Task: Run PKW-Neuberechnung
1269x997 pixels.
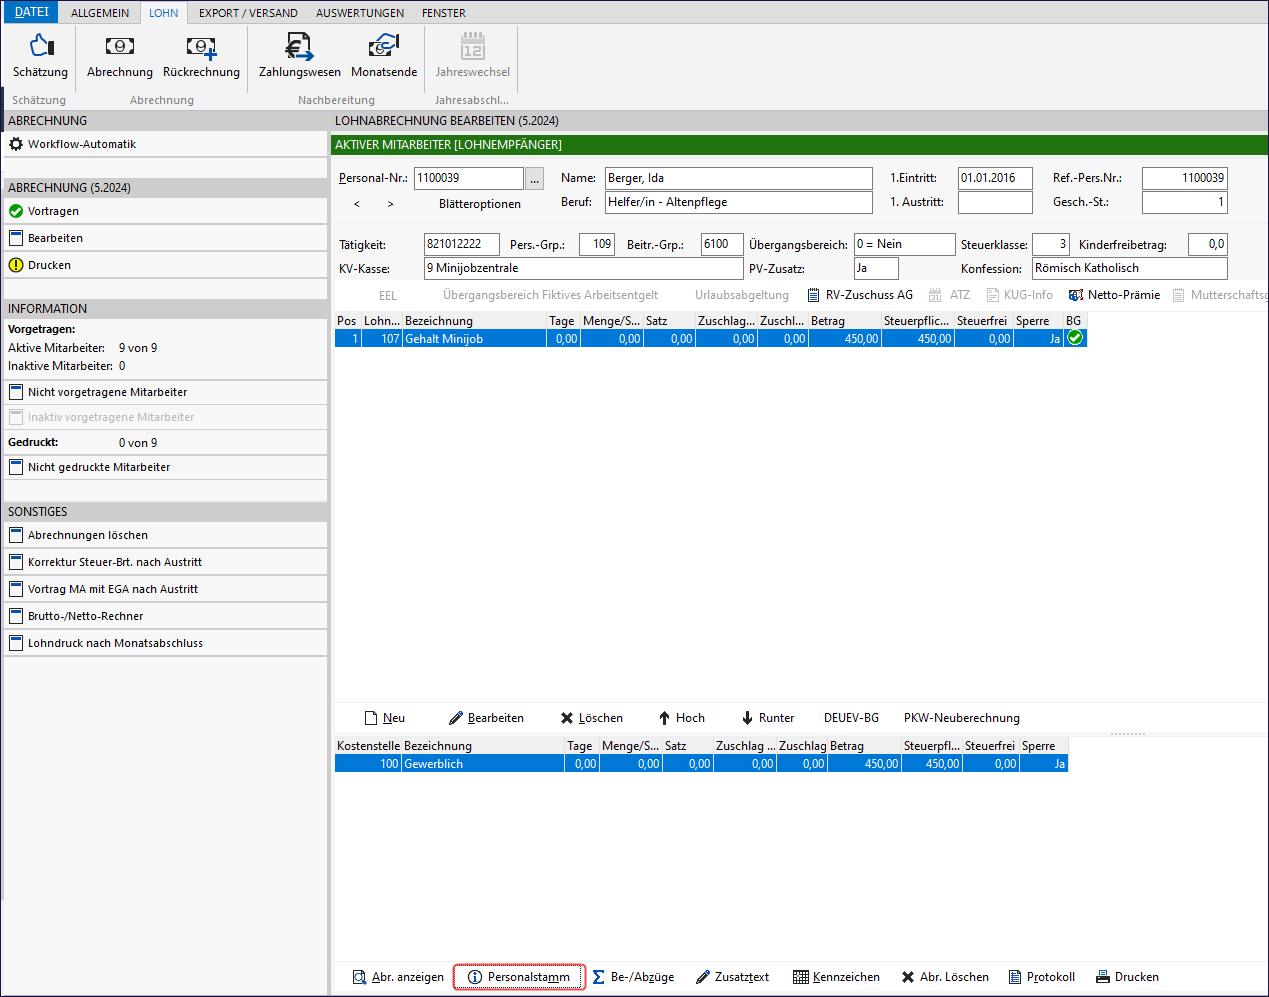Action: pyautogui.click(x=962, y=718)
